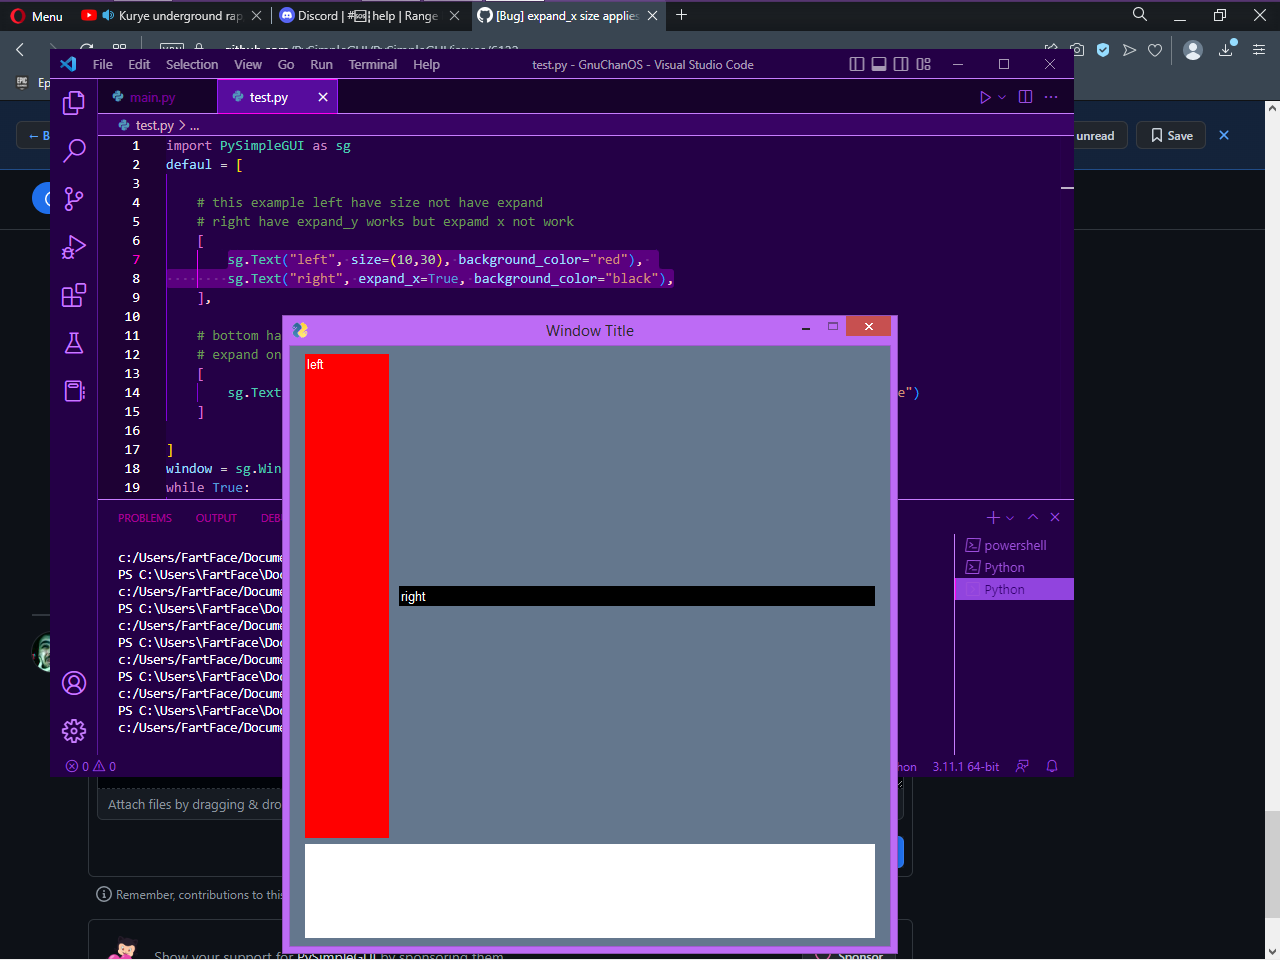Collapse the terminal panel with the chevron
The image size is (1280, 960).
tap(1033, 517)
